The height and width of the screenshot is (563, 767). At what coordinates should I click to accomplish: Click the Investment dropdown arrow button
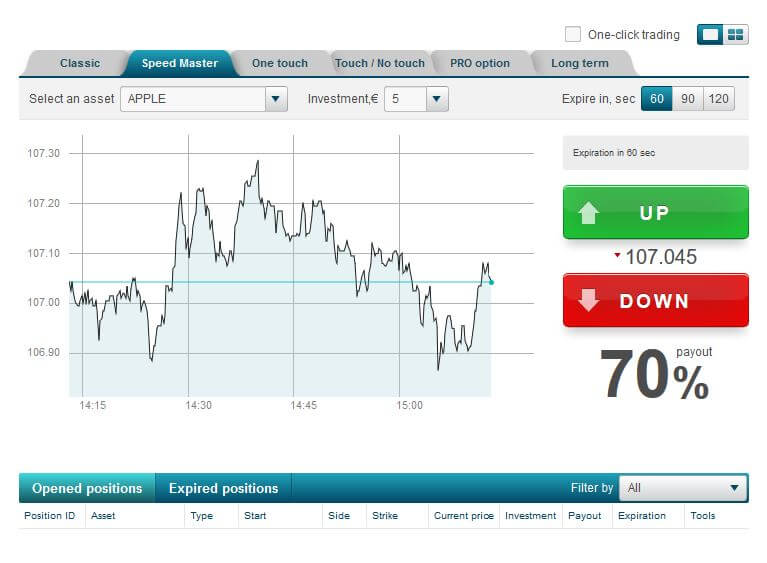[x=437, y=99]
